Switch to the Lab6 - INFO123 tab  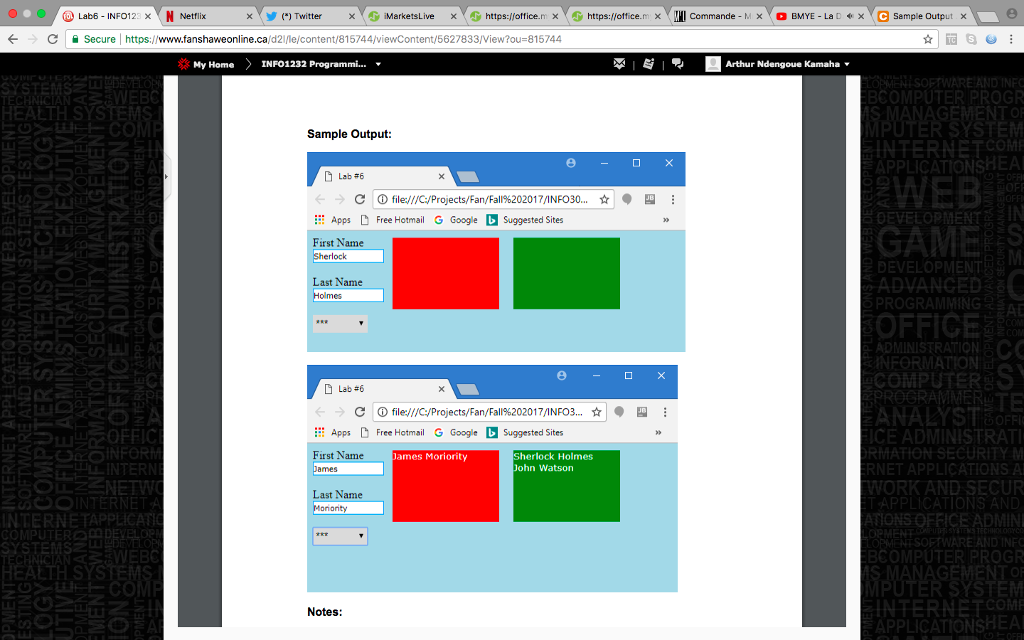click(x=108, y=16)
